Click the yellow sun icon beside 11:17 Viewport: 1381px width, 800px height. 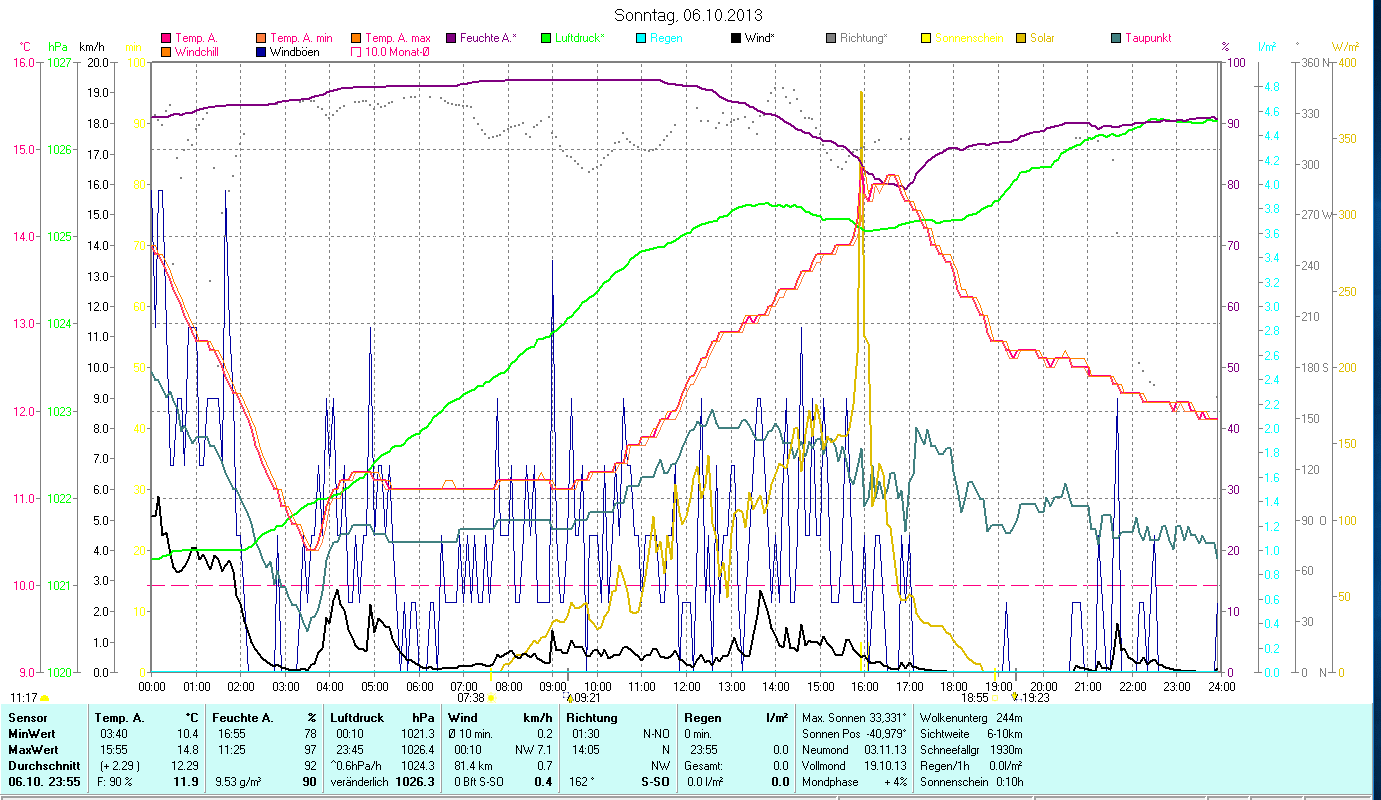[44, 698]
